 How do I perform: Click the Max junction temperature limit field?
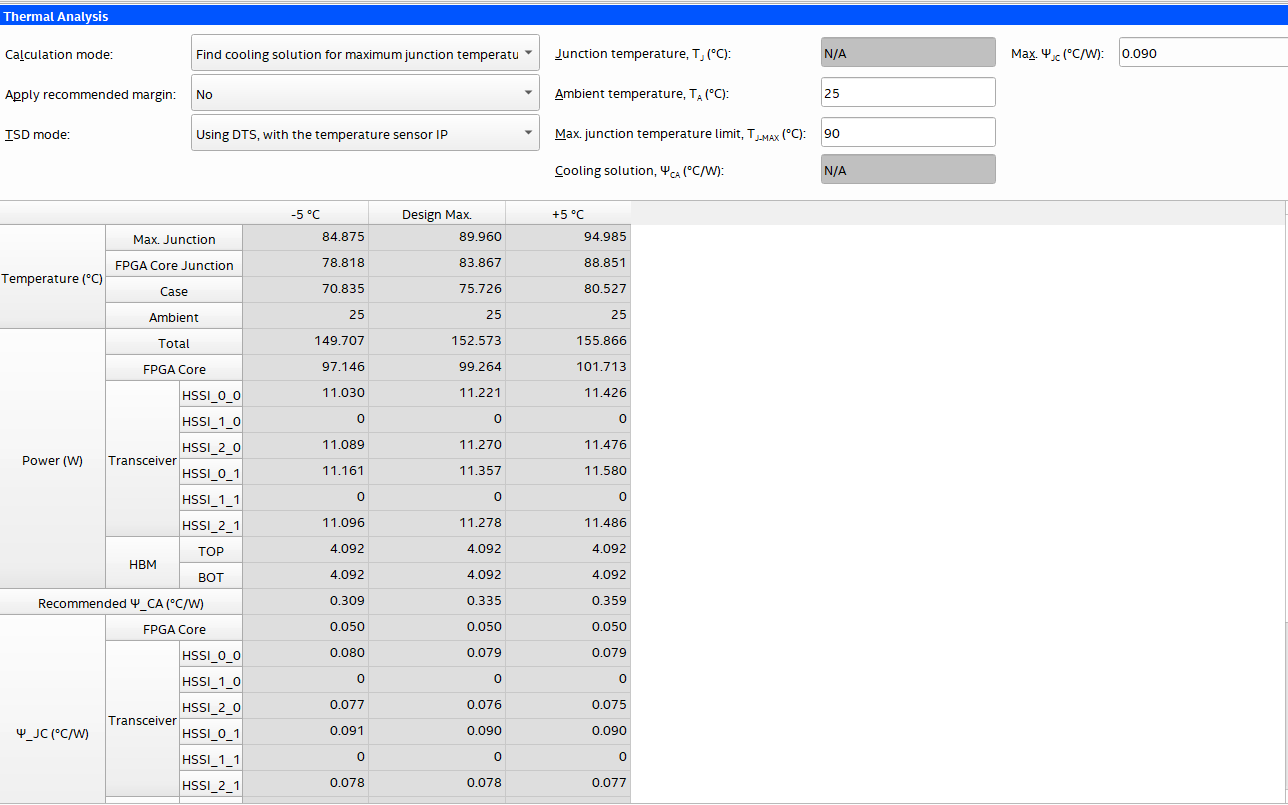[907, 133]
